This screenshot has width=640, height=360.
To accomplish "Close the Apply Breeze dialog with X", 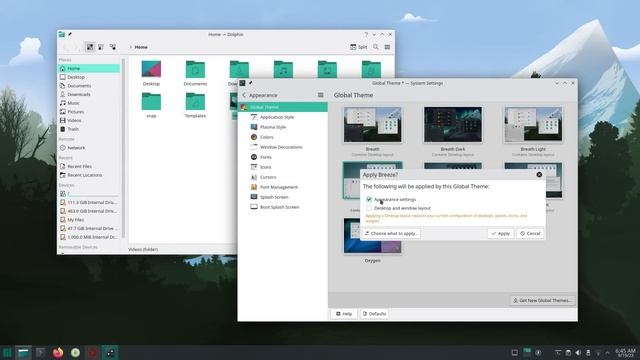I will (x=539, y=175).
